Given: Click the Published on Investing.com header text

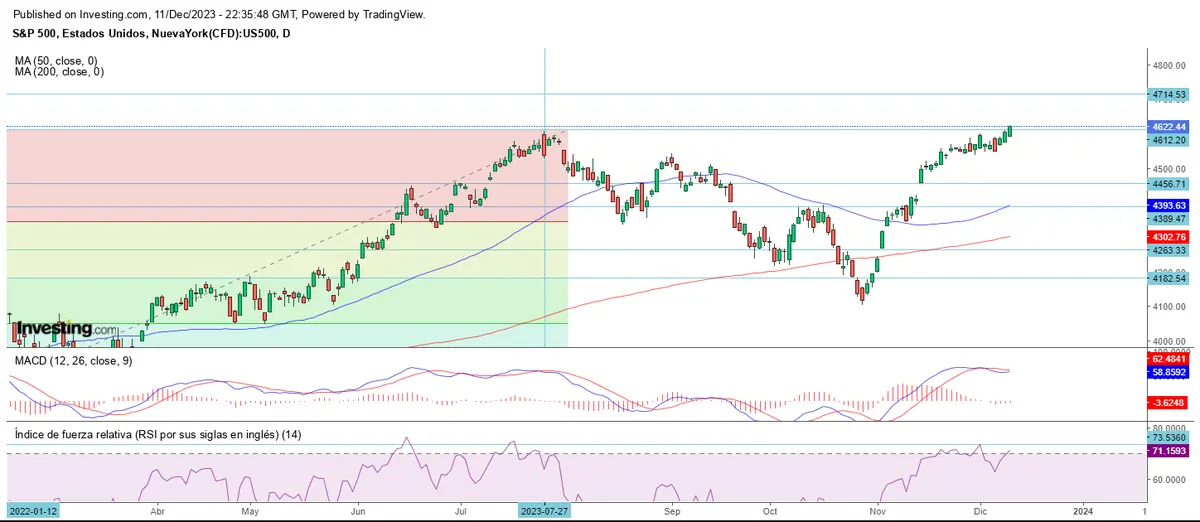Looking at the screenshot, I should coord(220,15).
